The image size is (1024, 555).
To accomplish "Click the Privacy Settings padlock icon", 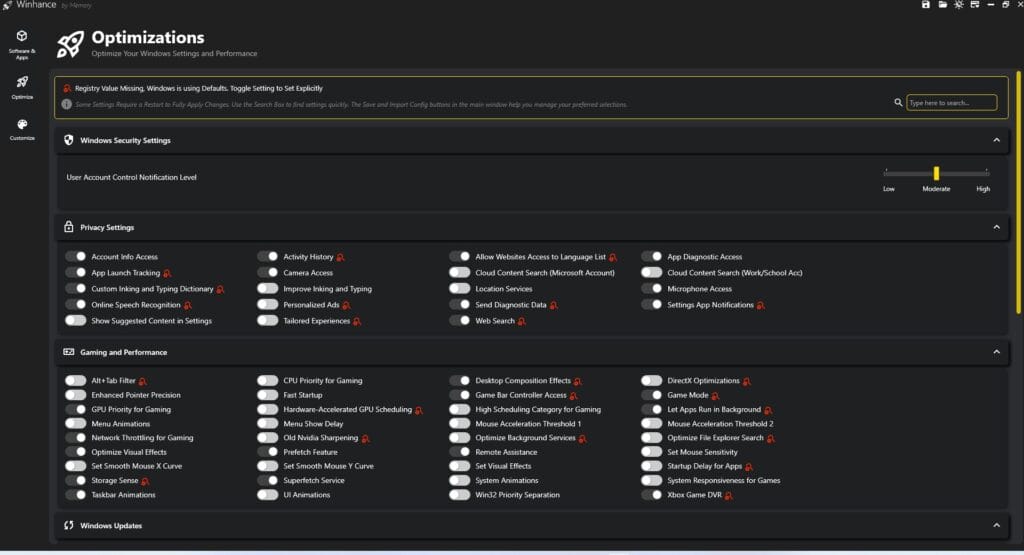I will pyautogui.click(x=69, y=227).
